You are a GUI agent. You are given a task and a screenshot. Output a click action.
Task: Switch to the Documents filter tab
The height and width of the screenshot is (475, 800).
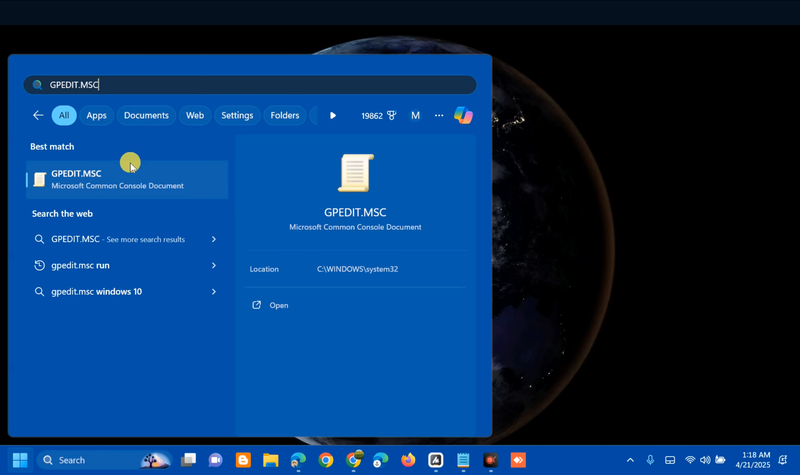coord(146,115)
